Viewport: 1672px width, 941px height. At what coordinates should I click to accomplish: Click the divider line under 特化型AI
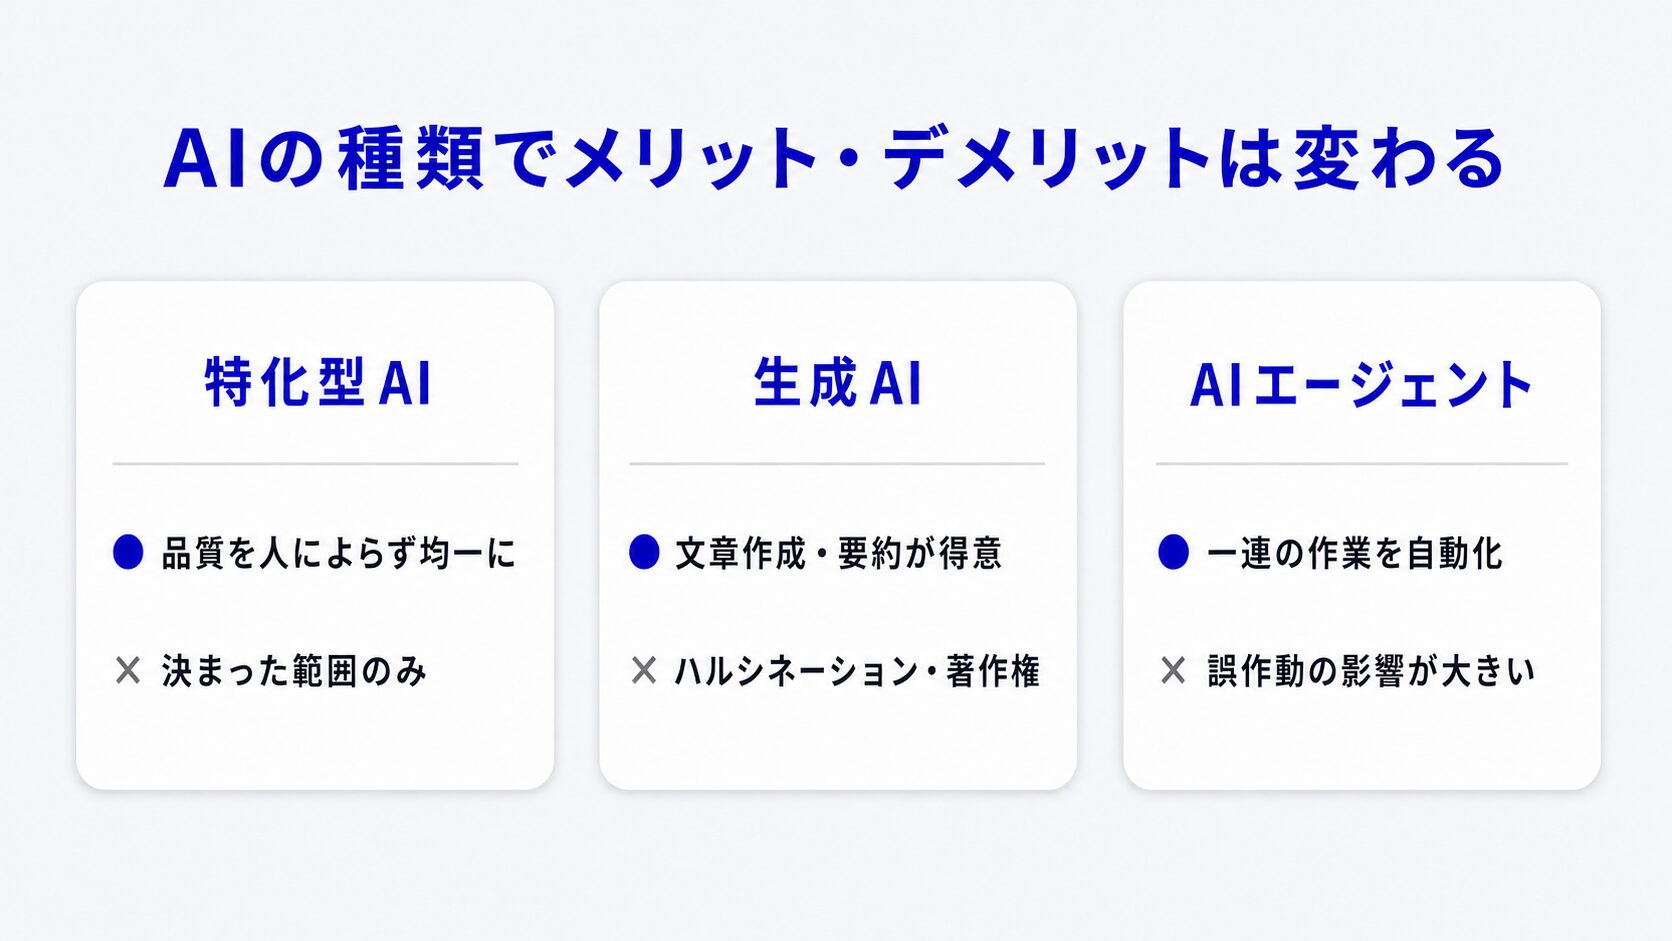pyautogui.click(x=315, y=464)
